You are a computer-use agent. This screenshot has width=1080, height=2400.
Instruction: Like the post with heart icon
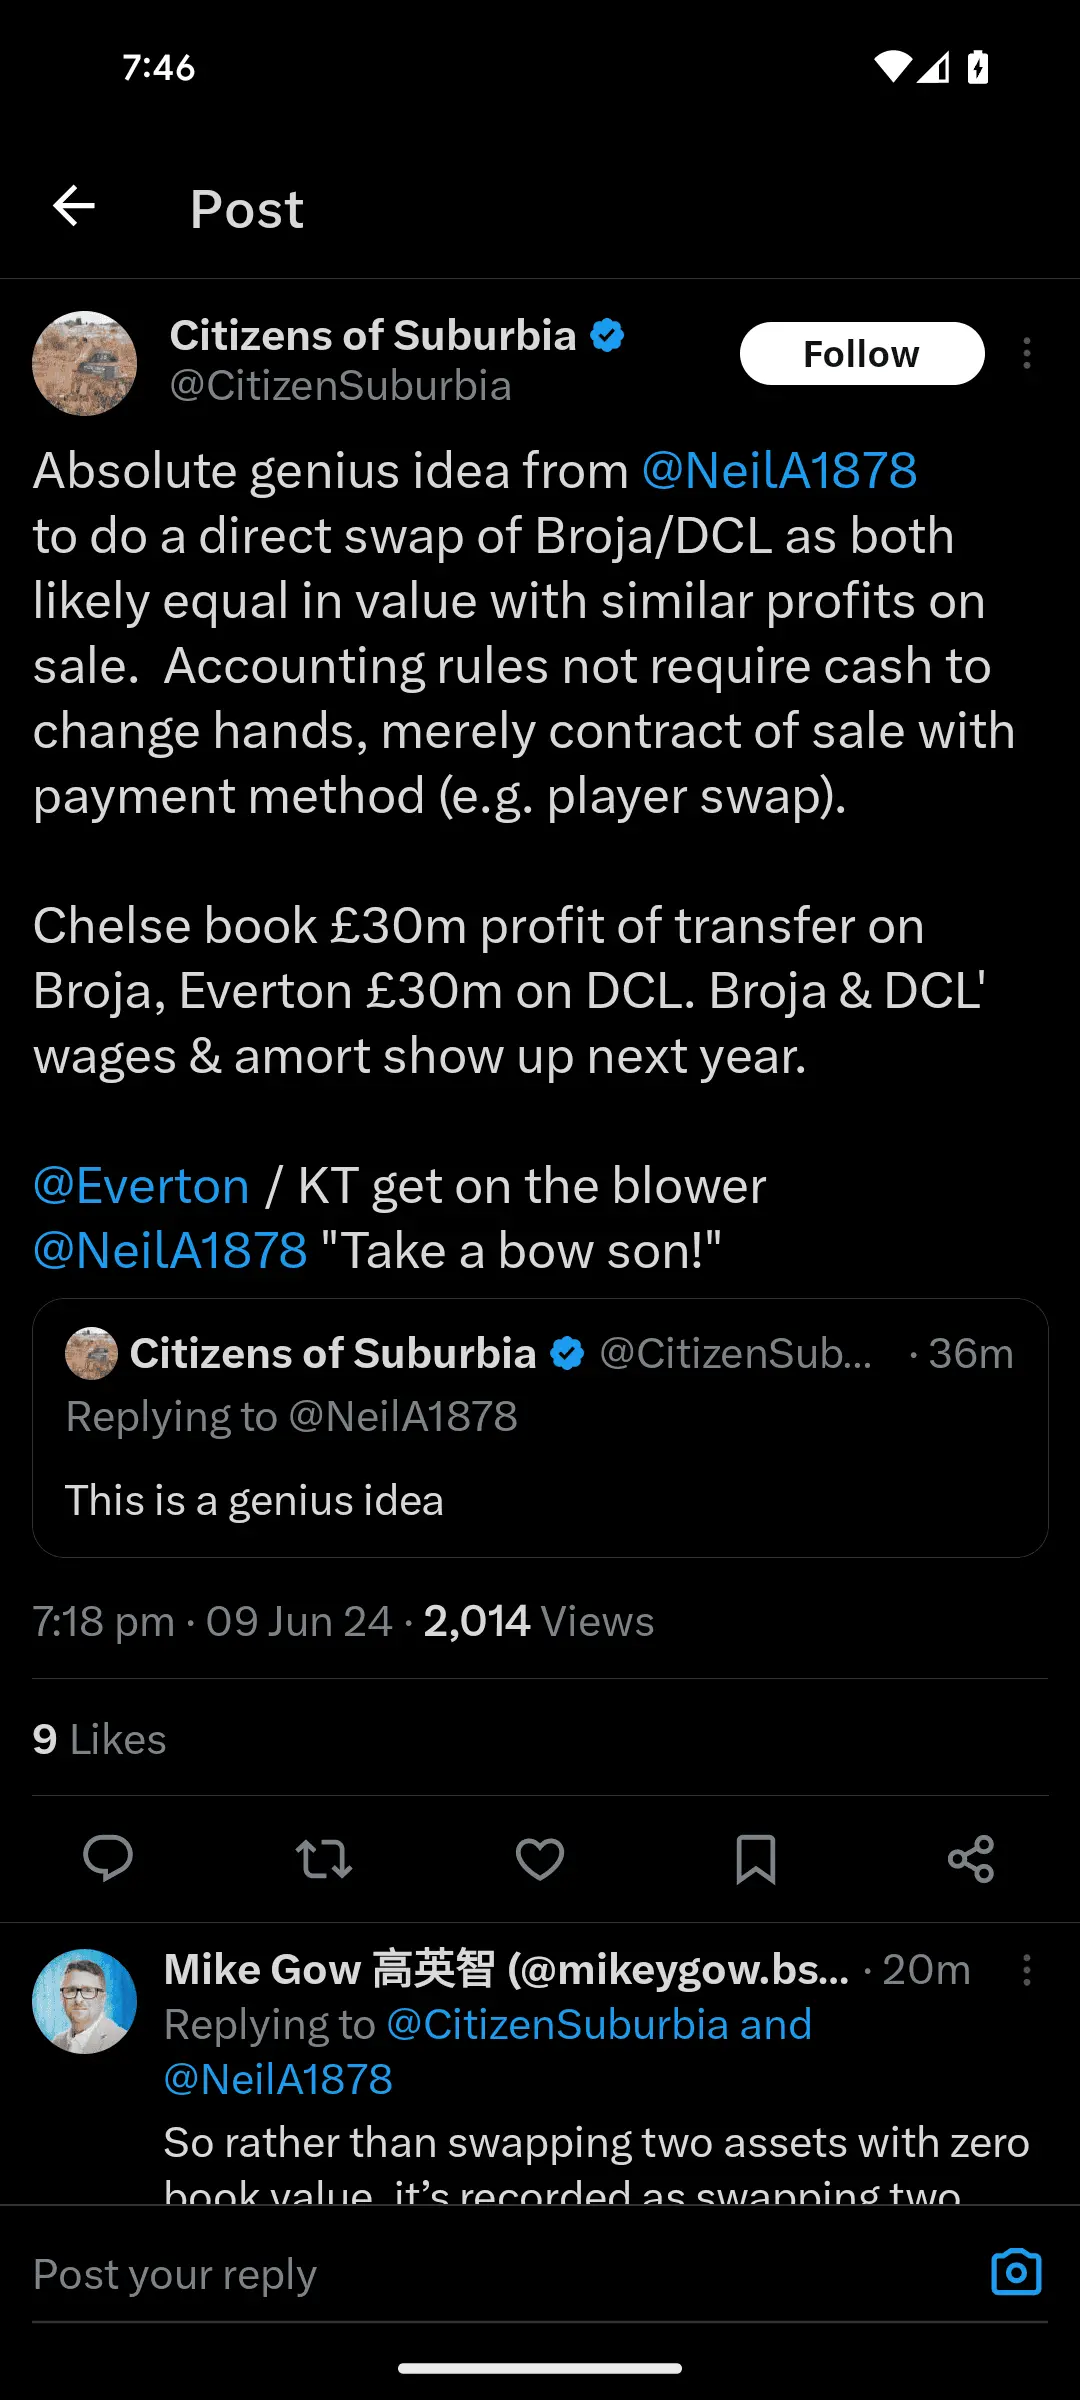[x=540, y=1859]
